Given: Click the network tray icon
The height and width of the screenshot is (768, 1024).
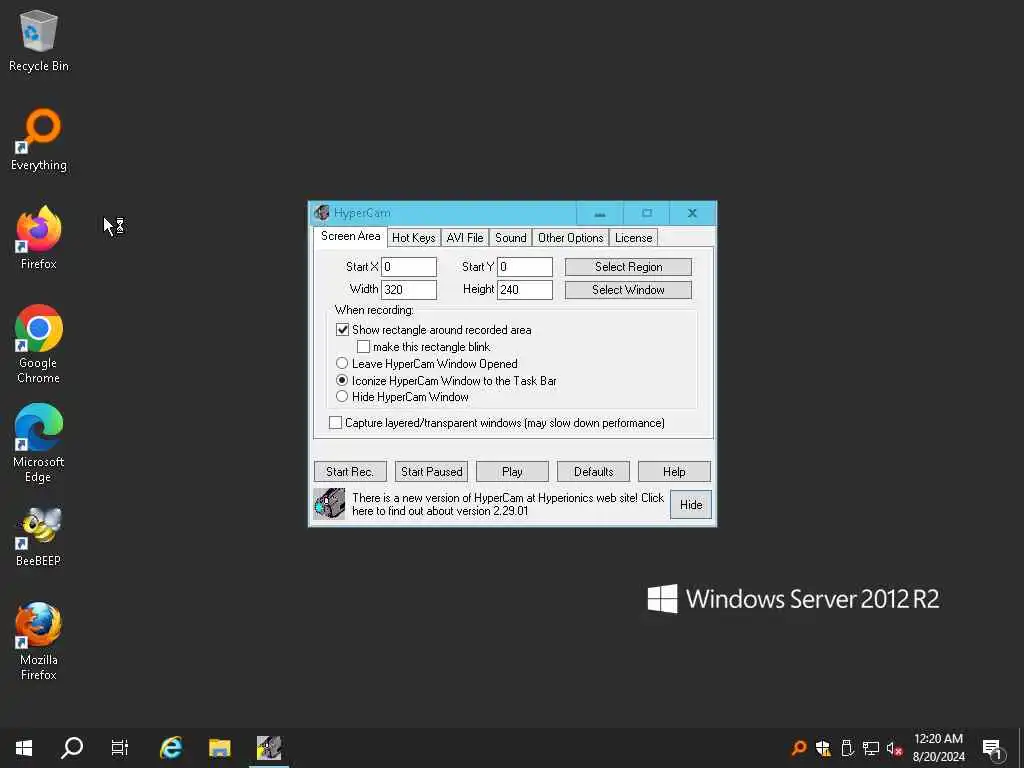Looking at the screenshot, I should [x=871, y=748].
